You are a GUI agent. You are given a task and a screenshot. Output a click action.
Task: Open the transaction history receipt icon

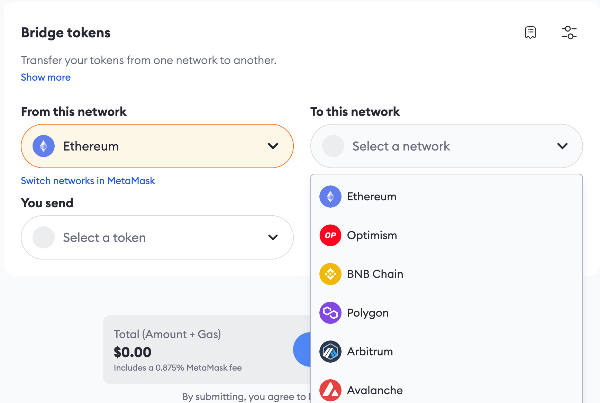pyautogui.click(x=531, y=33)
